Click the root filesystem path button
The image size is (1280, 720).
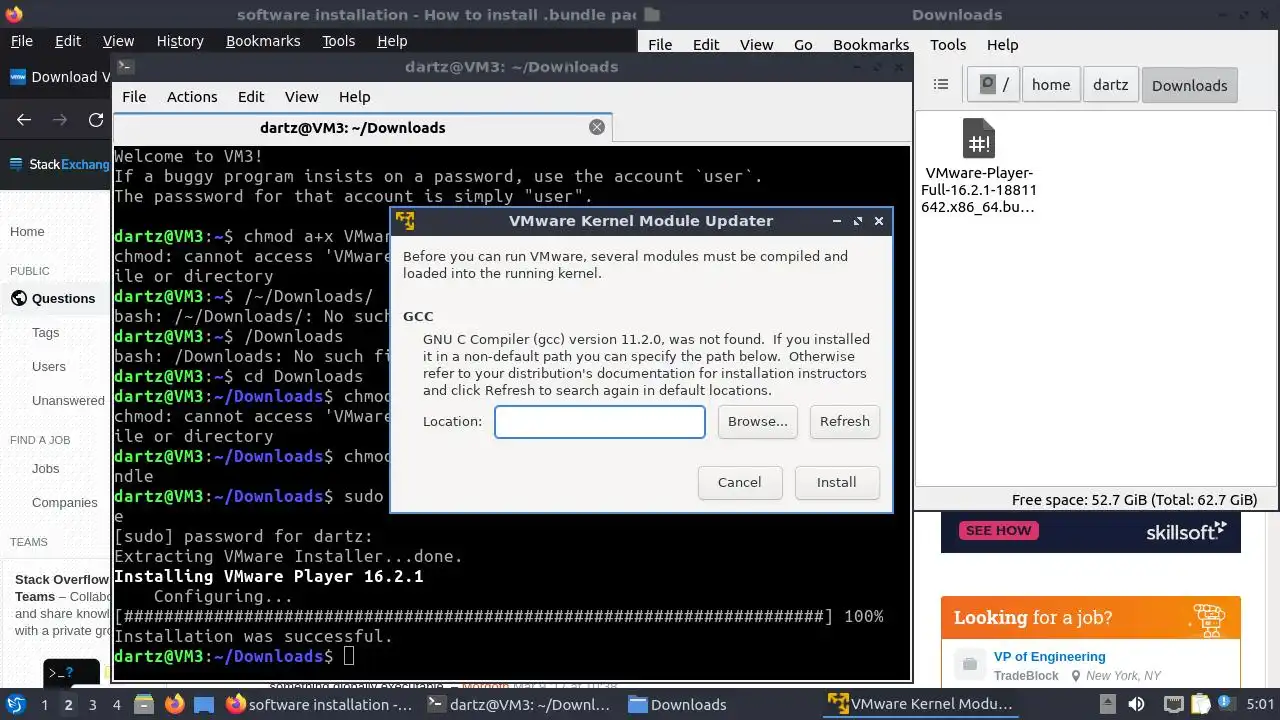(994, 85)
